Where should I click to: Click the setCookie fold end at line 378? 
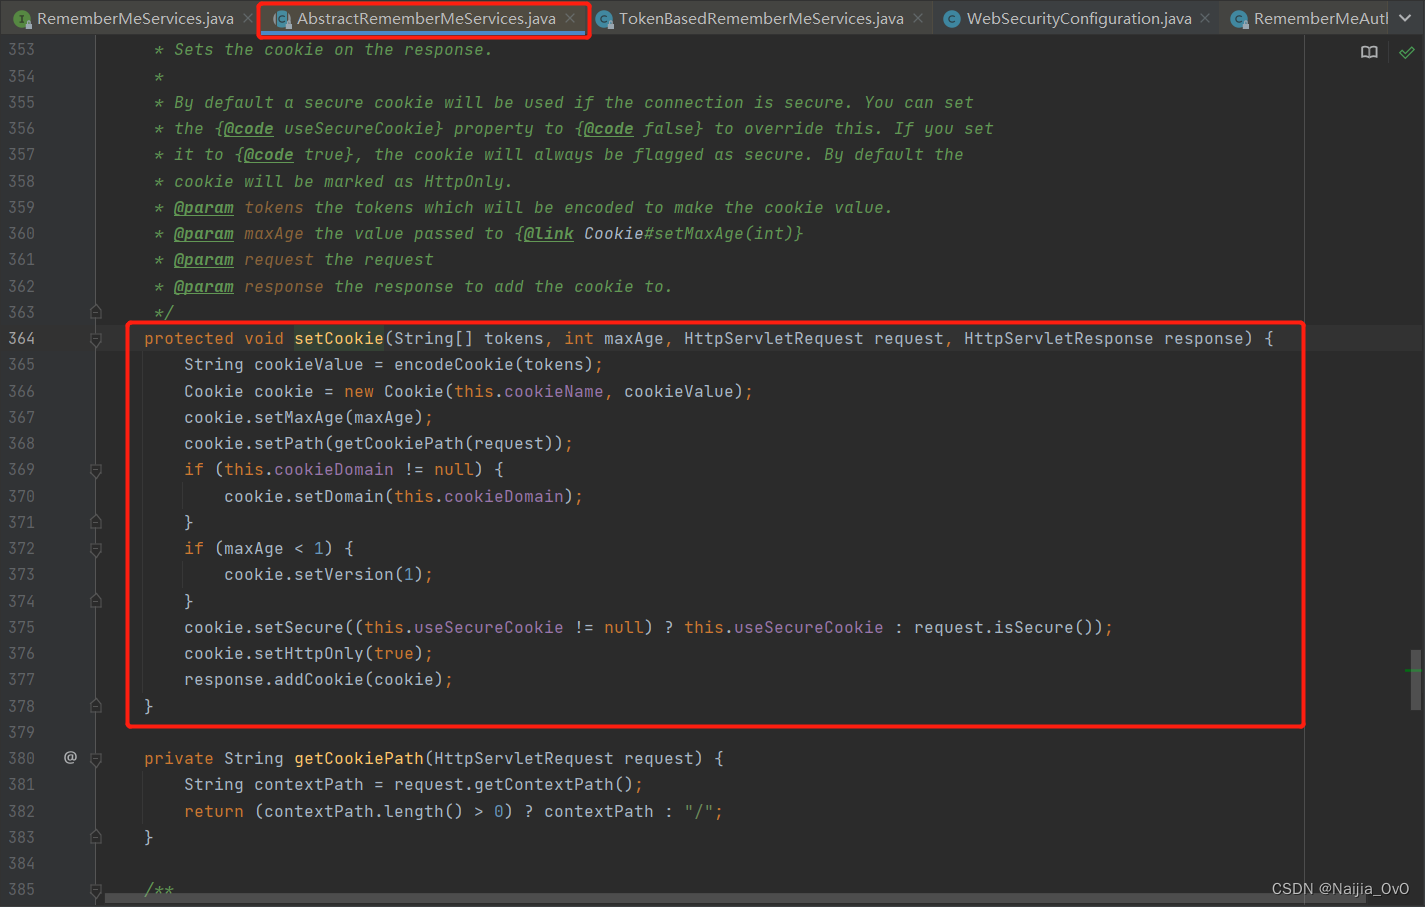click(x=96, y=706)
